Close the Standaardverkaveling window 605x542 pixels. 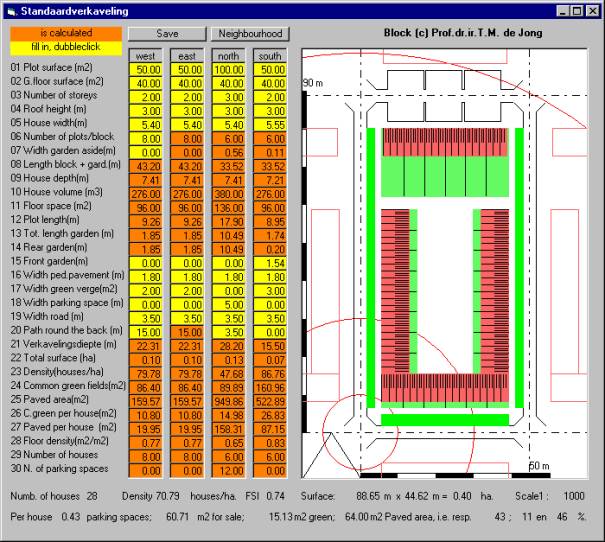pos(592,11)
